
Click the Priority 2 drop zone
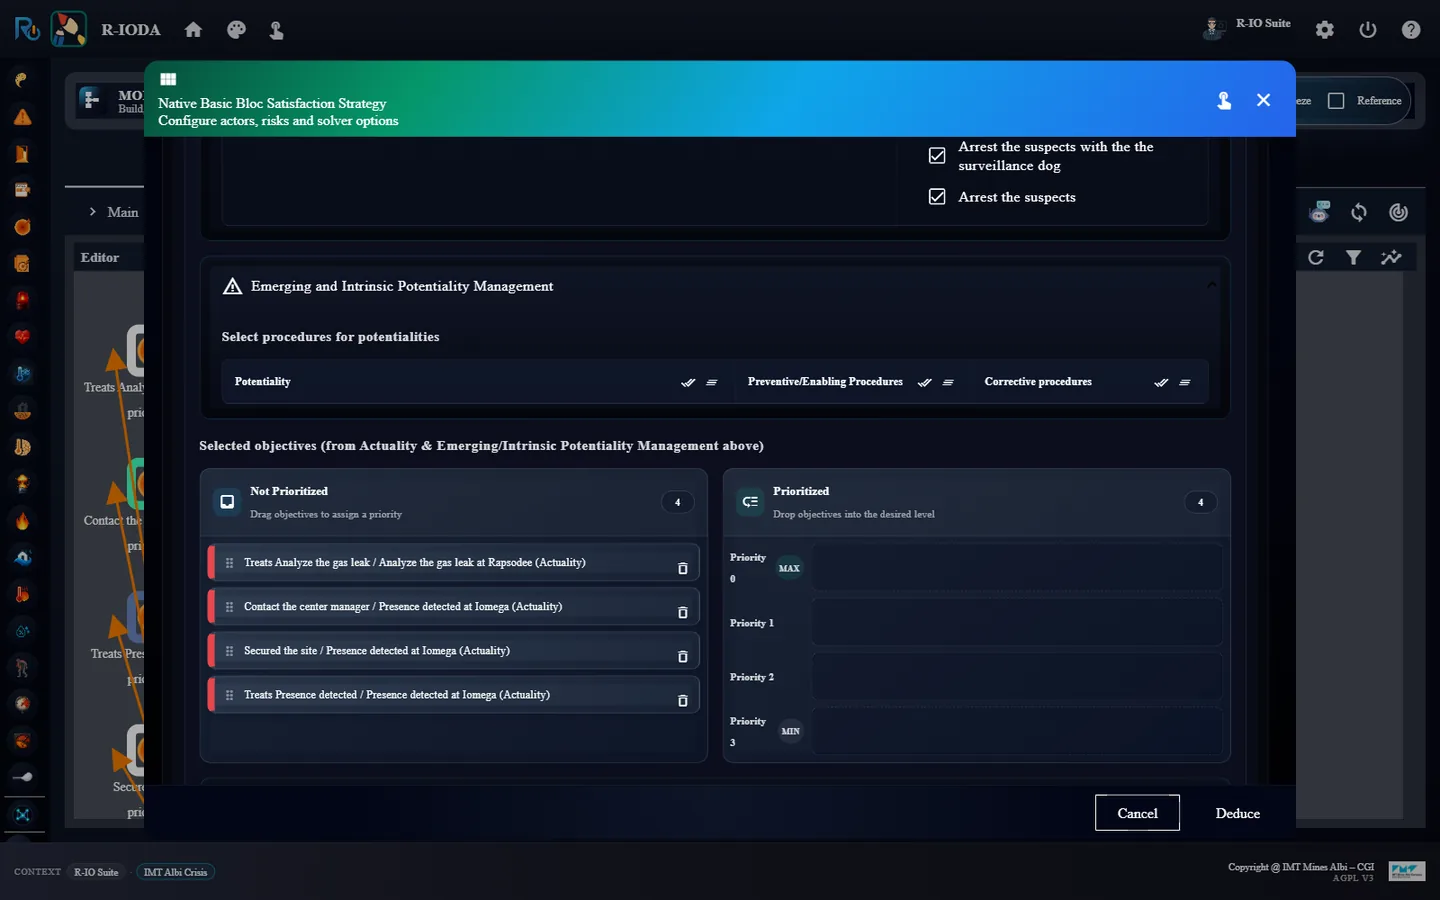pos(1017,677)
